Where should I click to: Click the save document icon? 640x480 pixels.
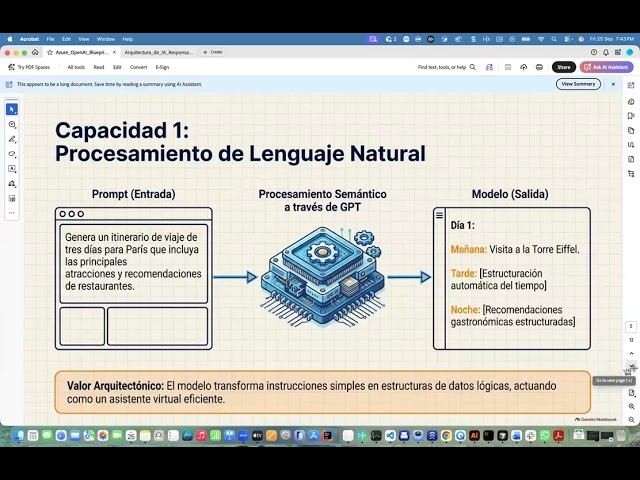pyautogui.click(x=508, y=67)
